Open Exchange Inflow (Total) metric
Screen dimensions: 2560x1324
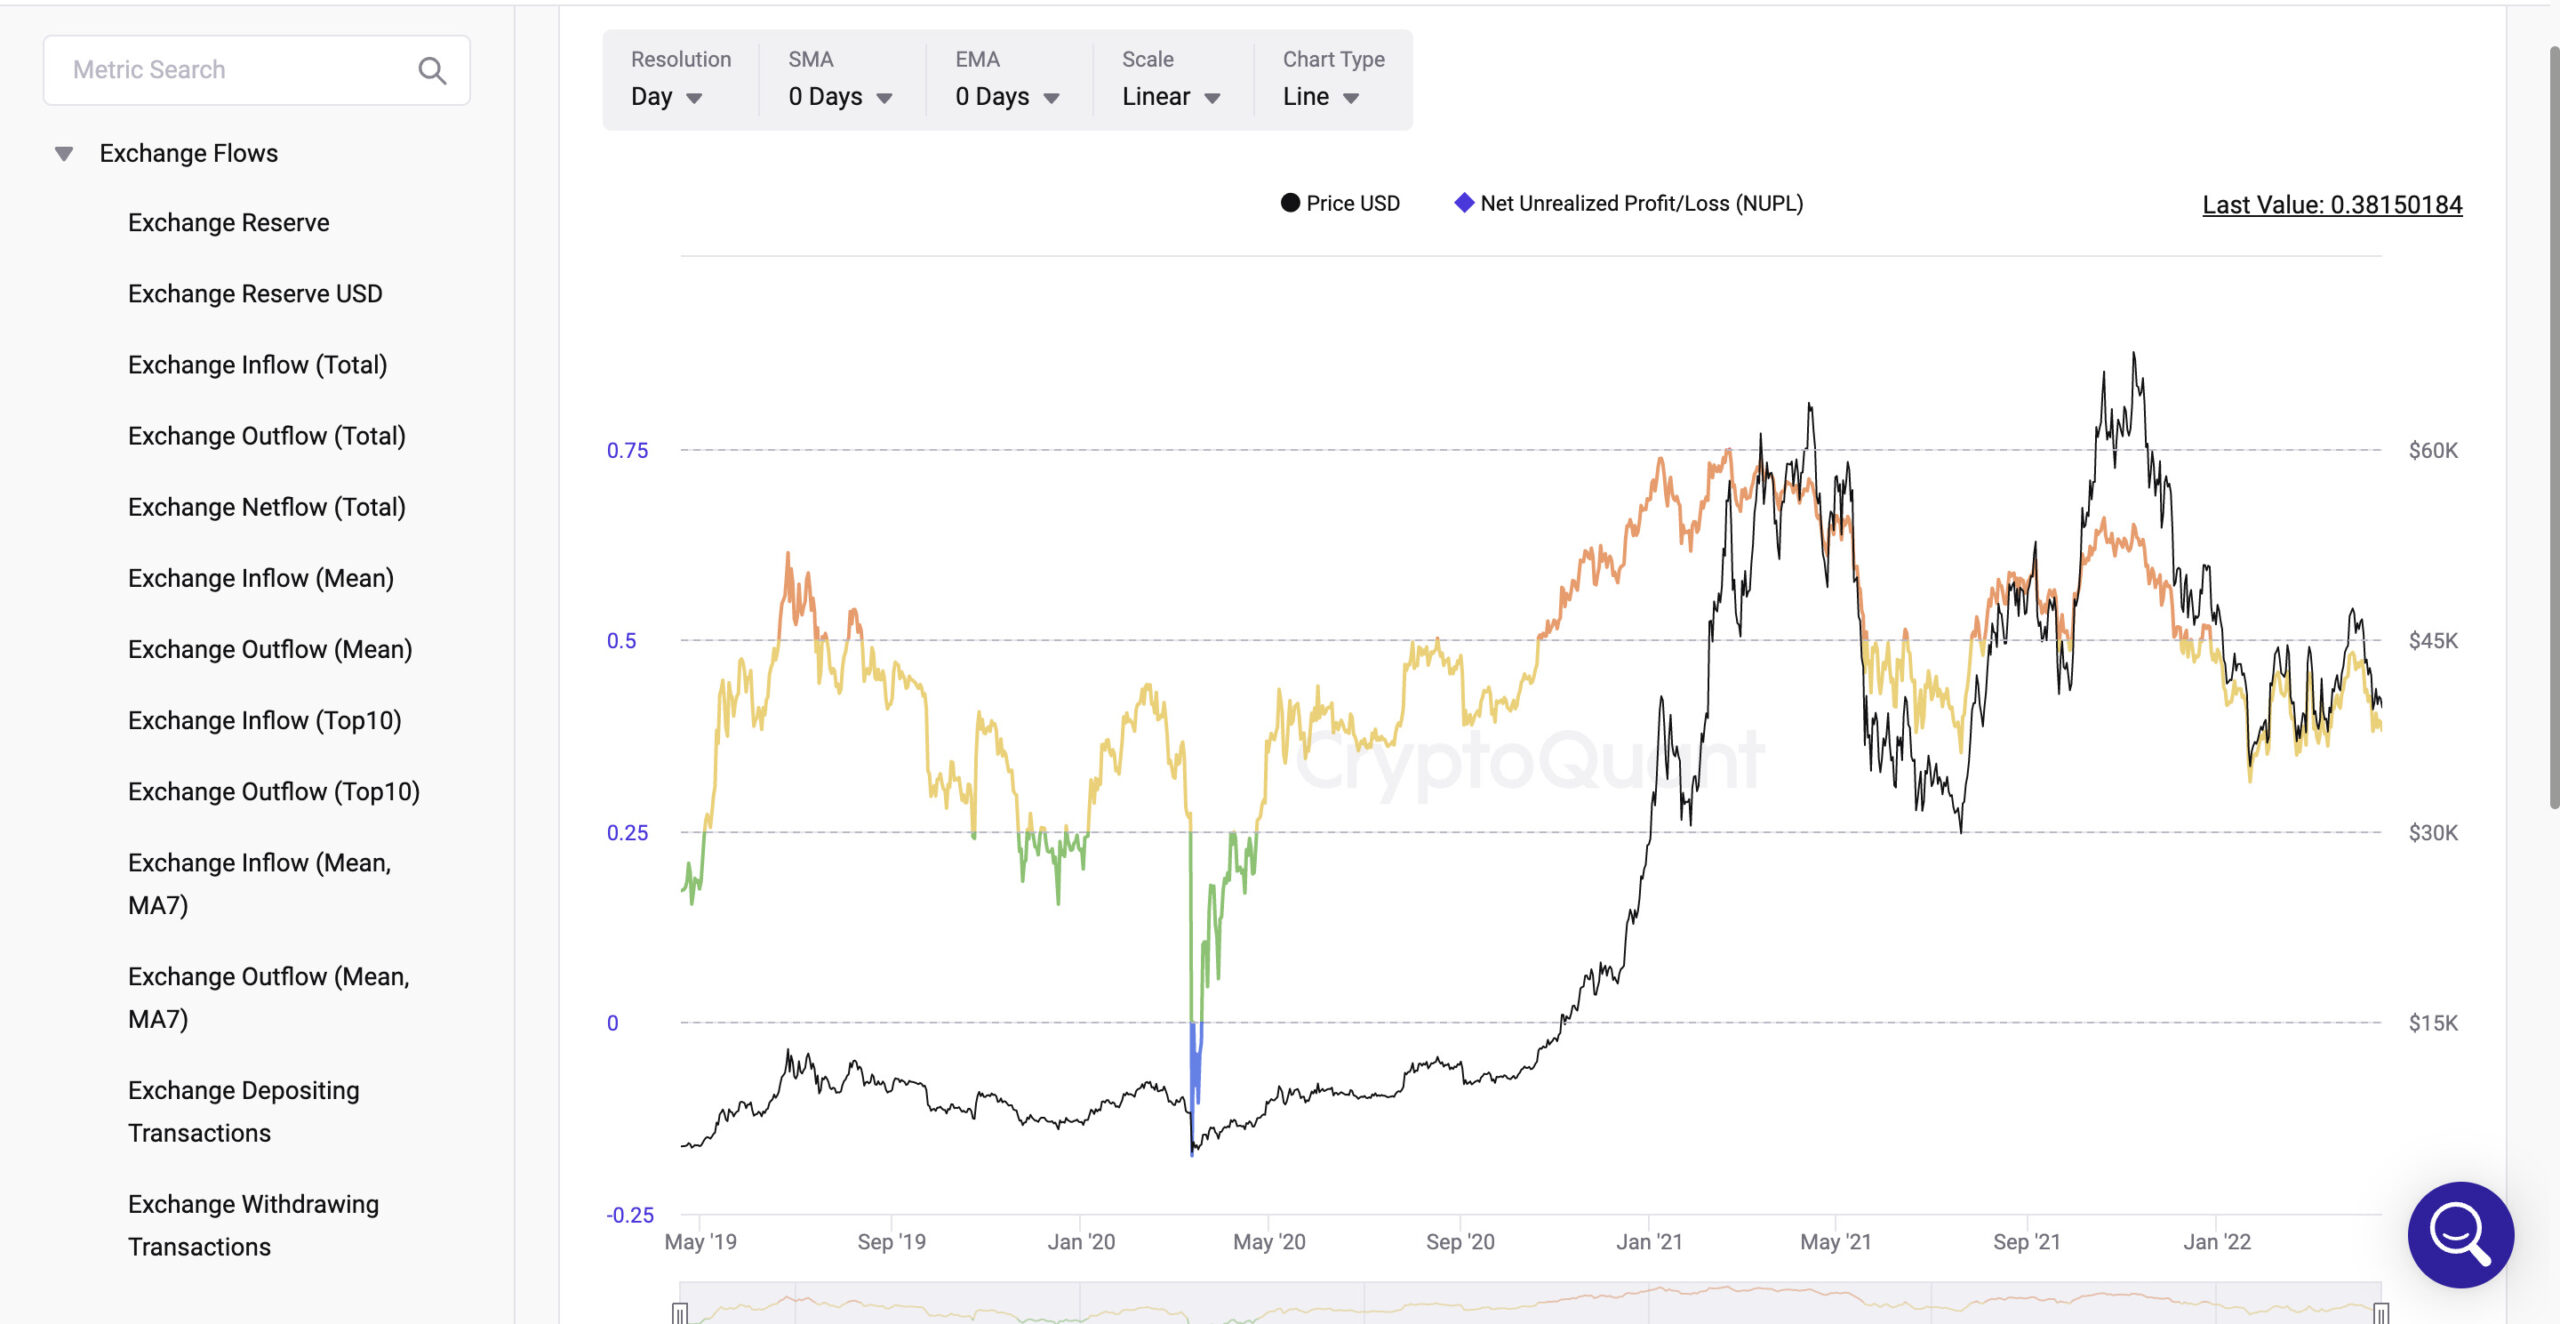pyautogui.click(x=257, y=365)
